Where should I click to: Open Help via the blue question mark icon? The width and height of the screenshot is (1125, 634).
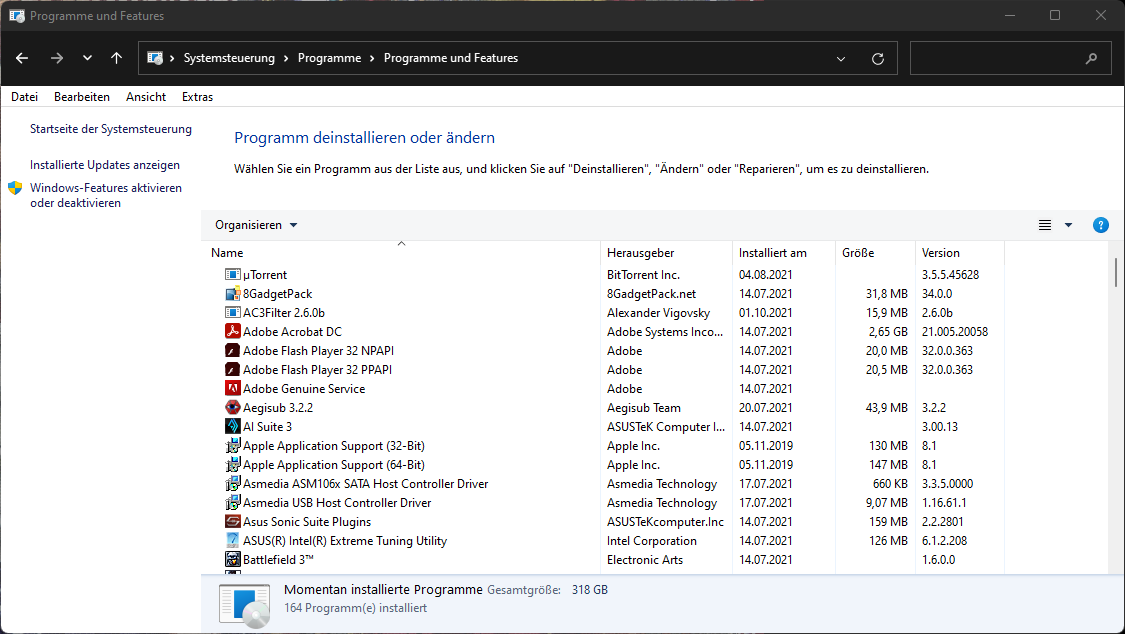click(1101, 225)
